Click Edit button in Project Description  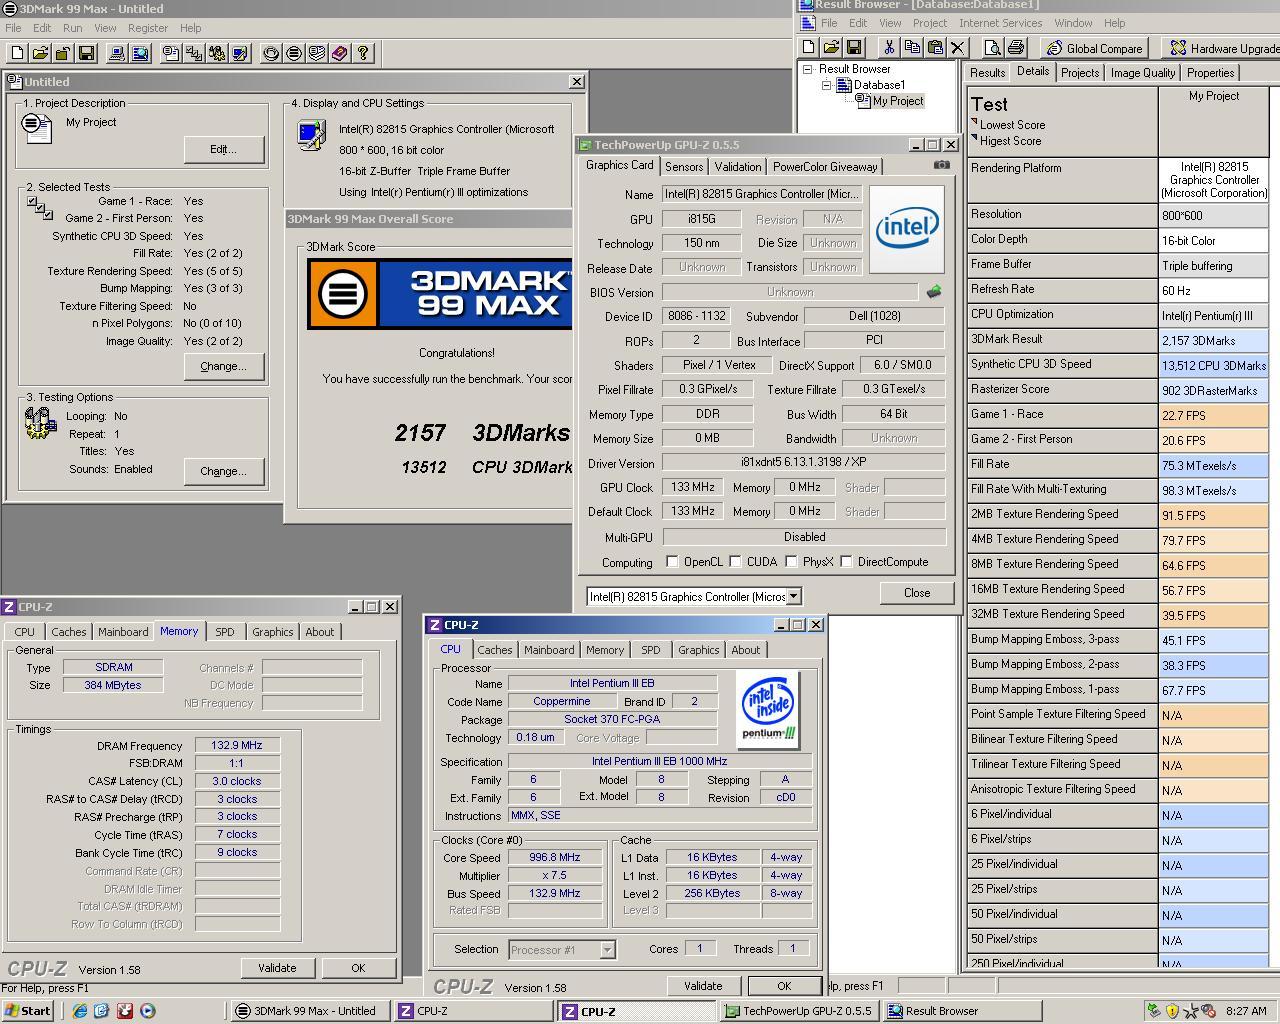click(x=223, y=149)
